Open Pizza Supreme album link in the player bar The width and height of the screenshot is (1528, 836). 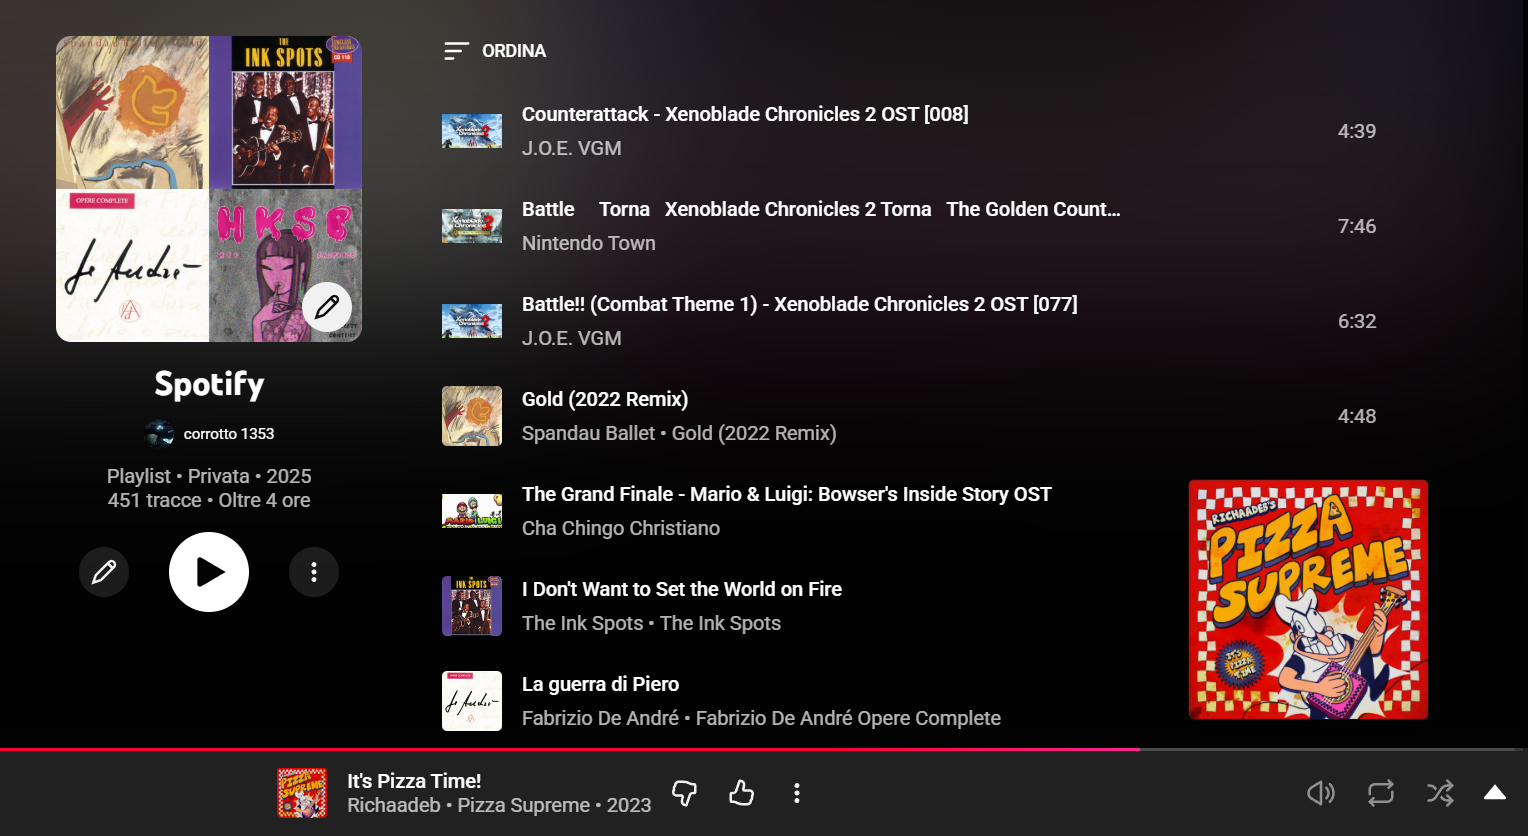(x=524, y=805)
